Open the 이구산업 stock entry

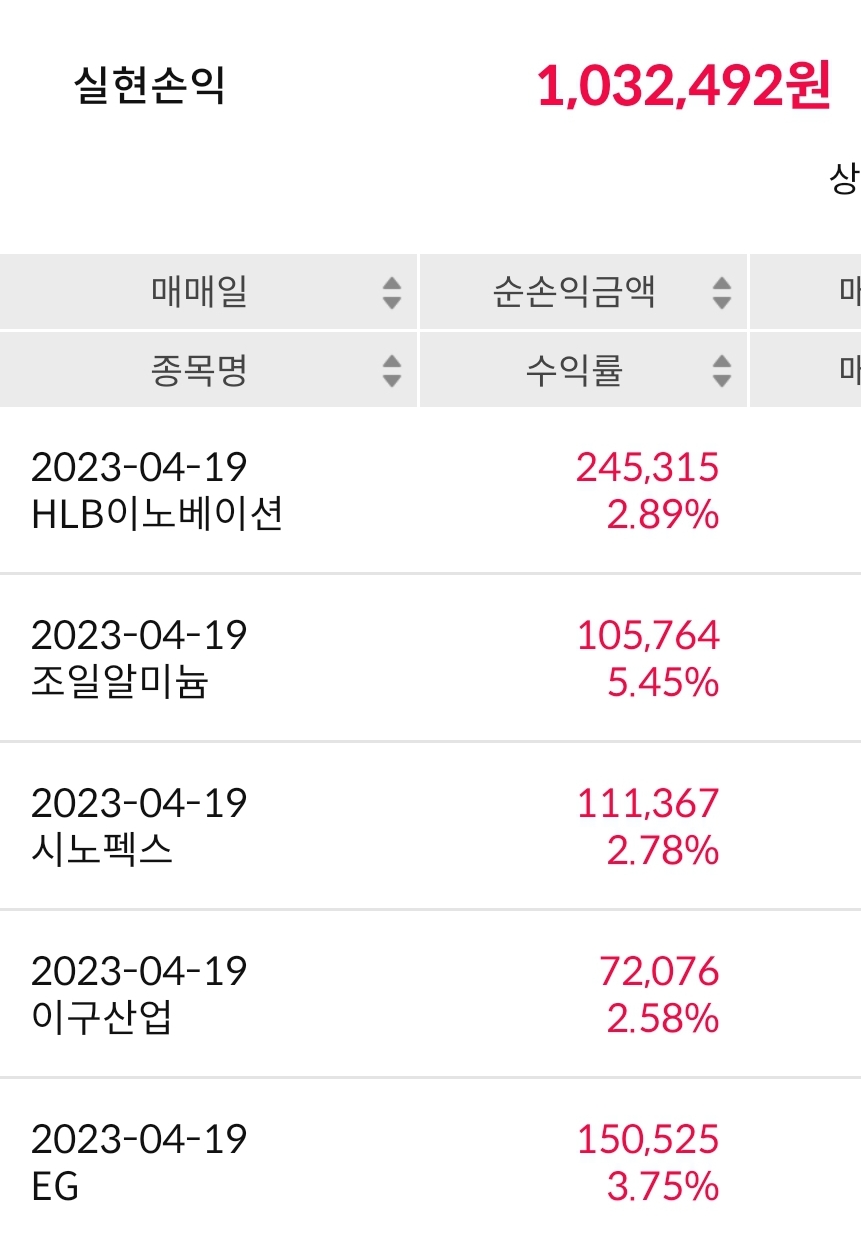(x=102, y=1019)
